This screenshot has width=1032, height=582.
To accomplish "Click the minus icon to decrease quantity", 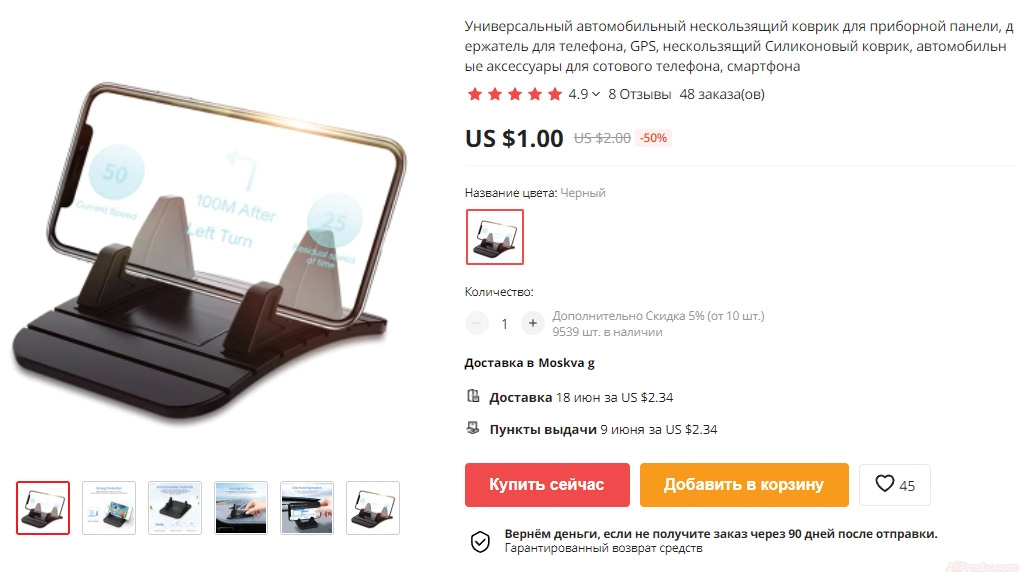I will [x=477, y=323].
